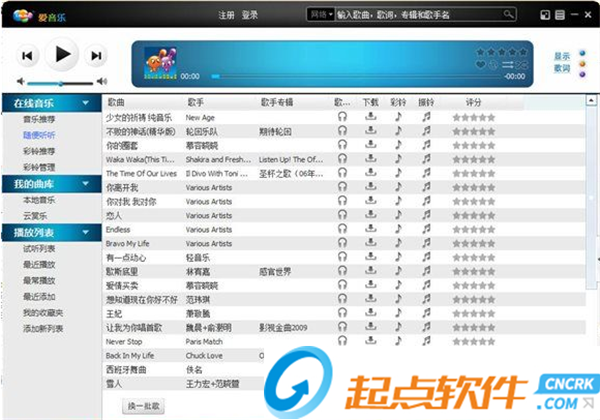The image size is (600, 420).
Task: Download the 范玮琪 song
Action: (370, 298)
